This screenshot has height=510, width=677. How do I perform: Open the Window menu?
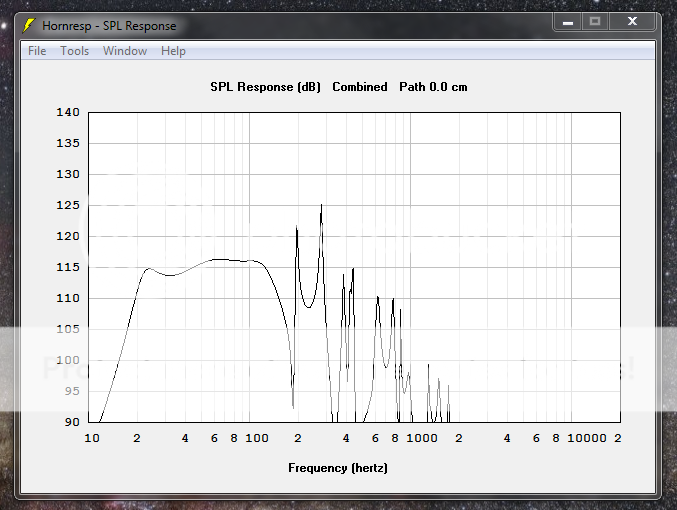tap(125, 51)
